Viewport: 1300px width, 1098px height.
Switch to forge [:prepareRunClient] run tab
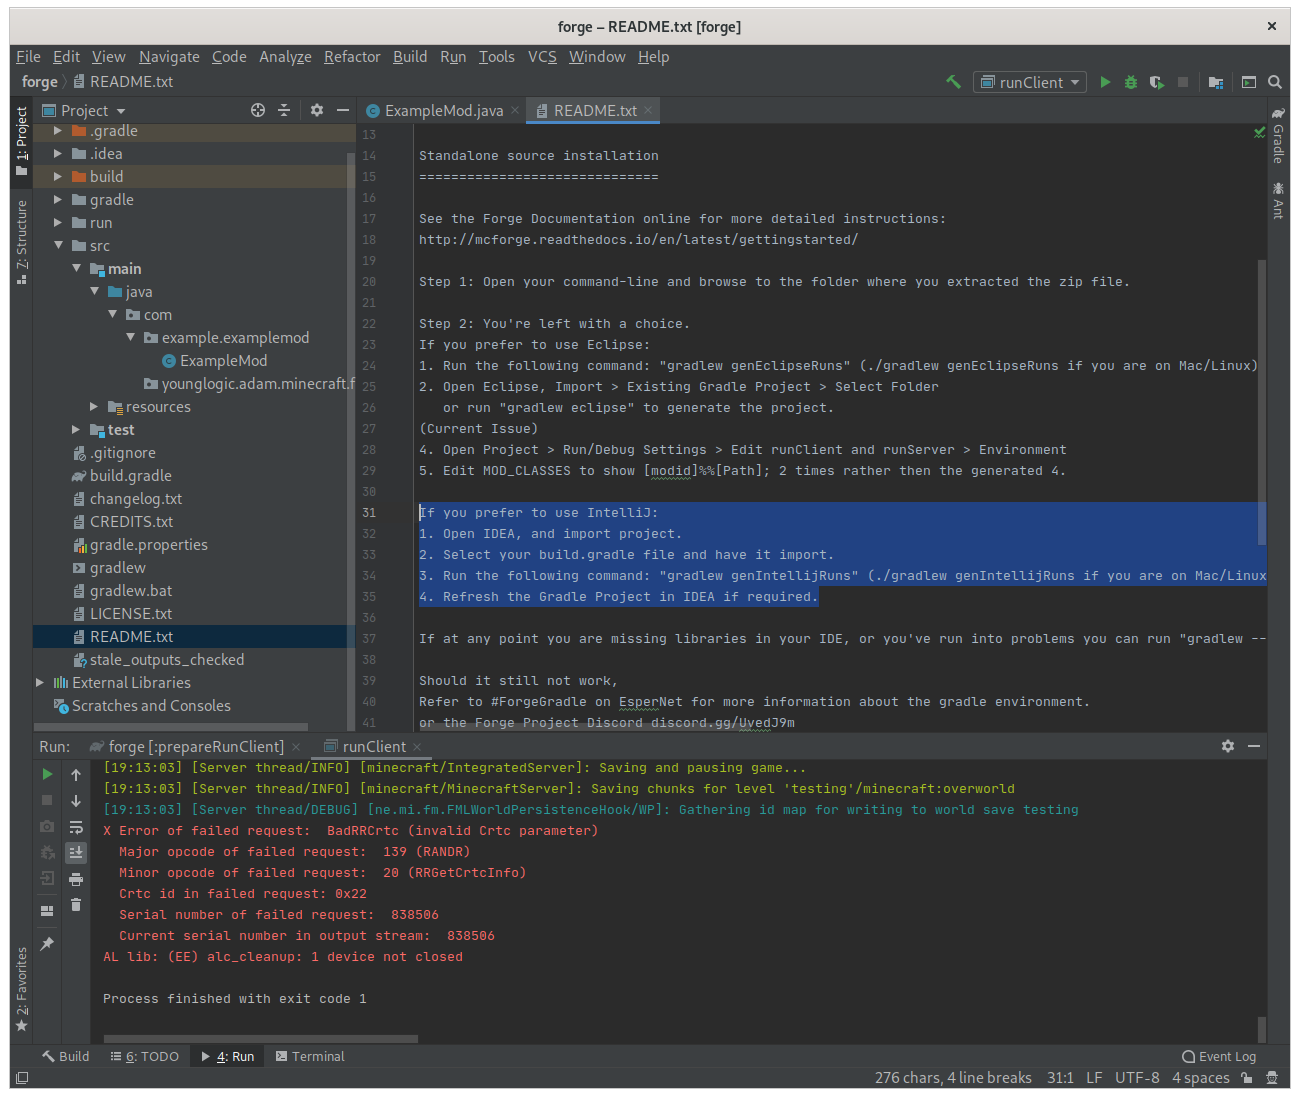click(195, 746)
